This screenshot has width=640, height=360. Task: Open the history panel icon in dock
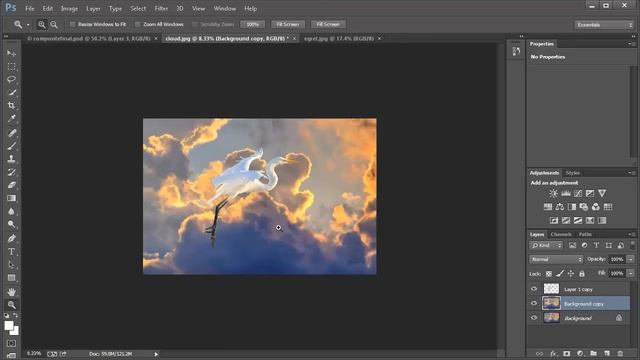click(x=516, y=51)
